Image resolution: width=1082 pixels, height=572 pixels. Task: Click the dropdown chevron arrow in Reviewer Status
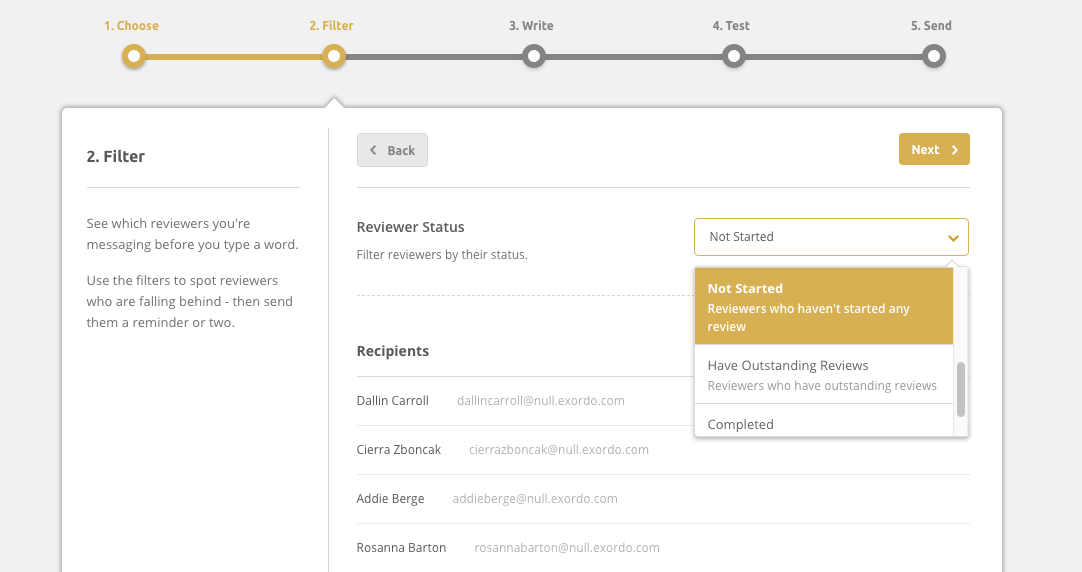[x=953, y=238]
